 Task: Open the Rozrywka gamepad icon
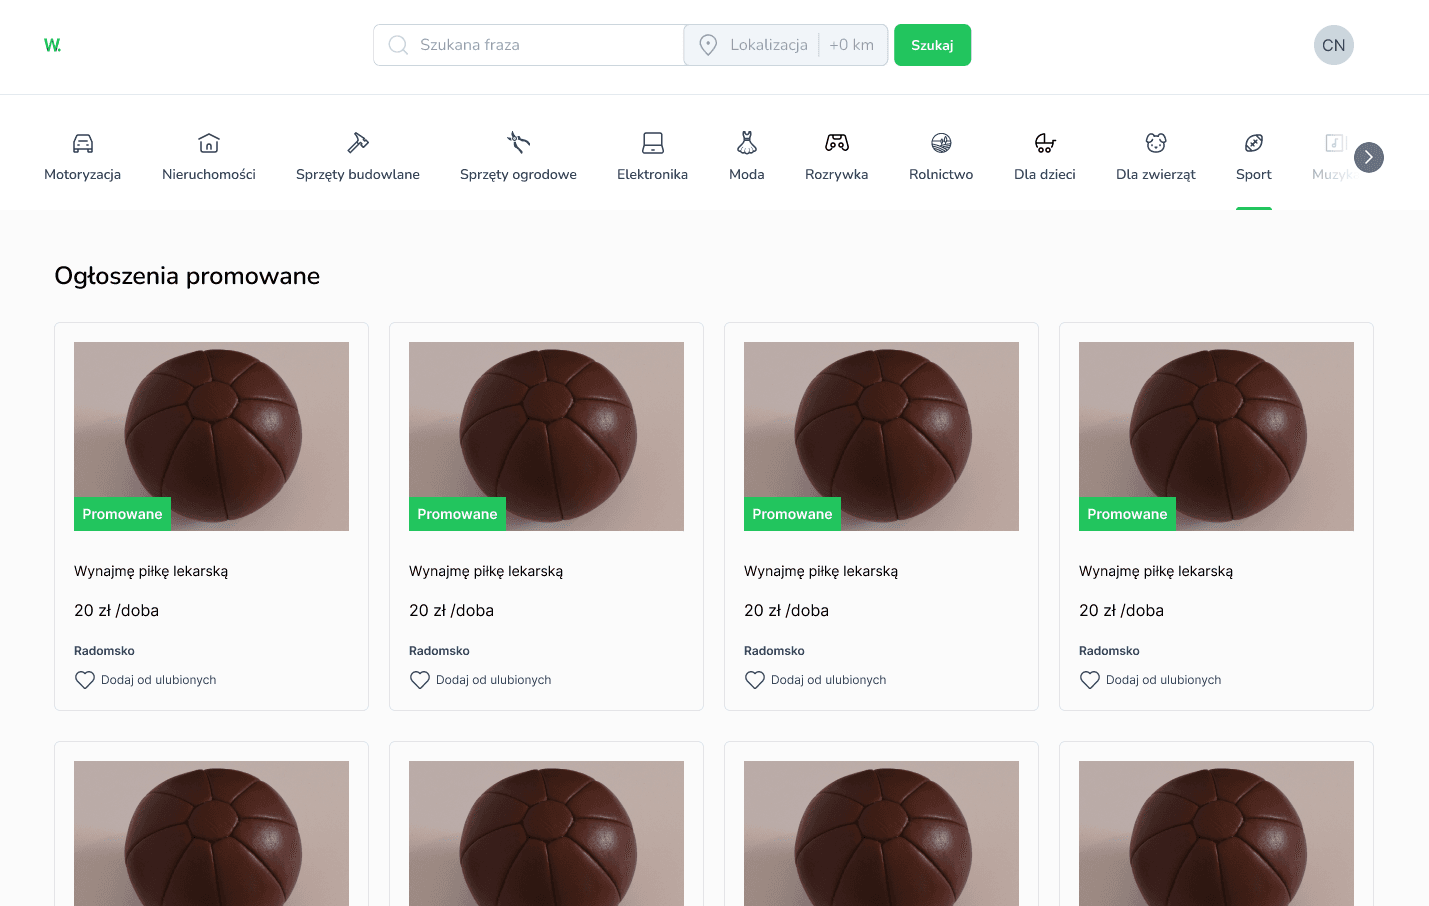click(837, 143)
